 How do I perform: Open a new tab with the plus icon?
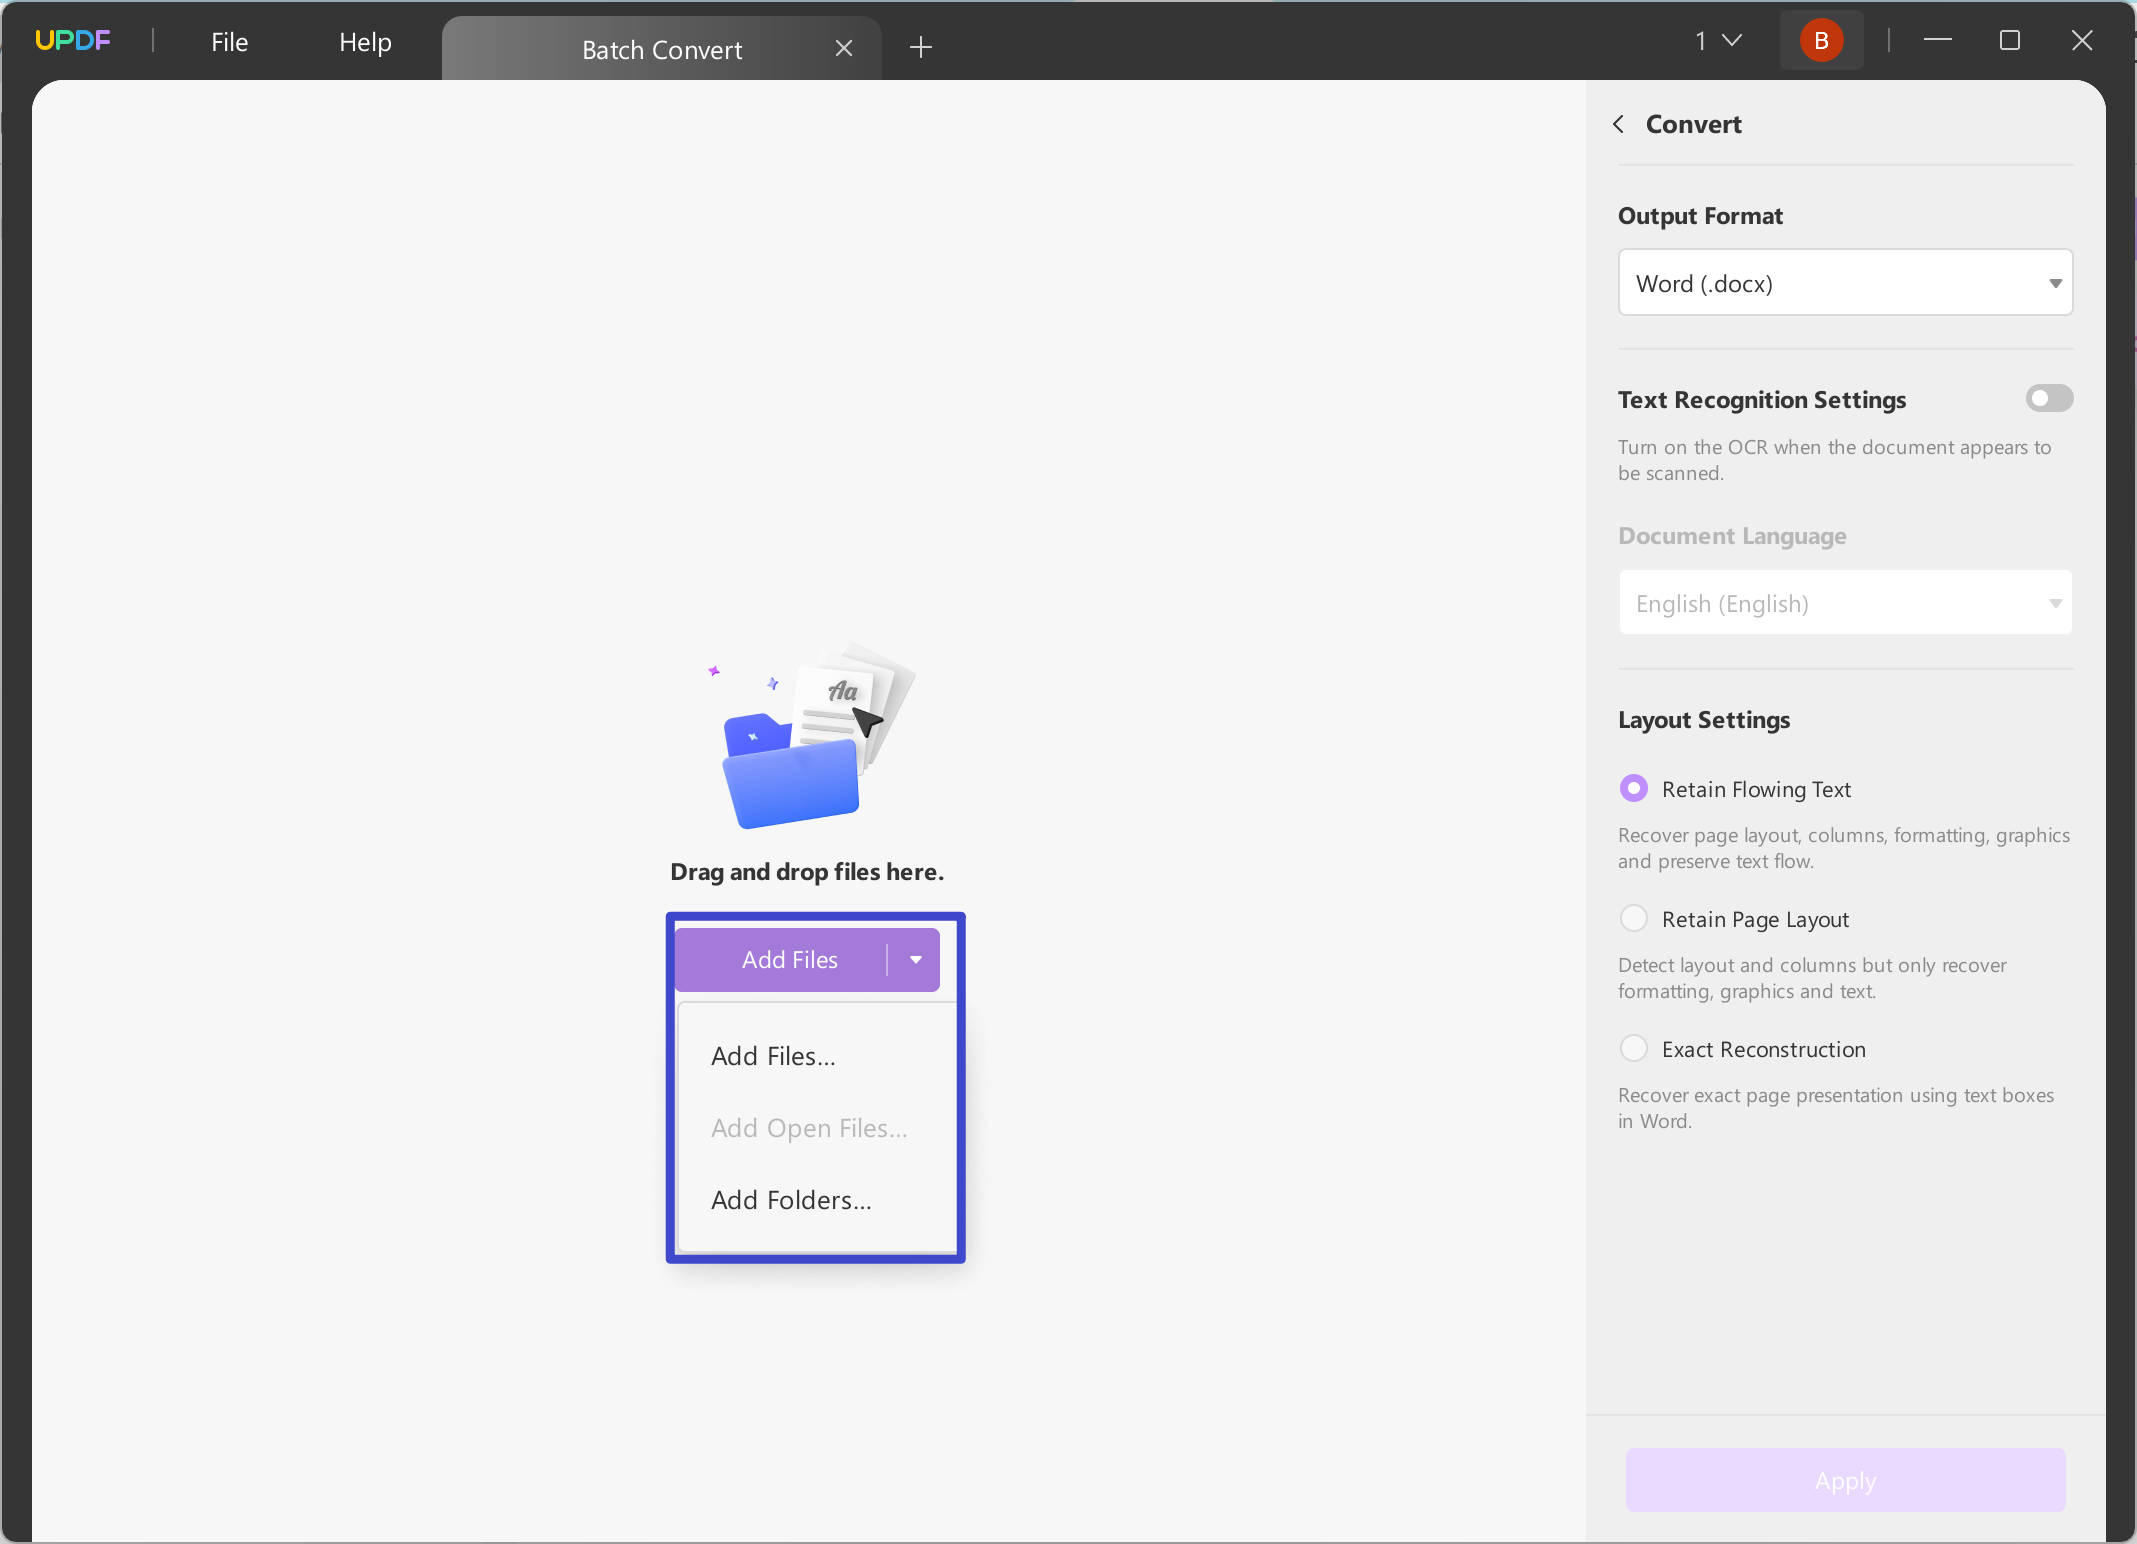[919, 46]
